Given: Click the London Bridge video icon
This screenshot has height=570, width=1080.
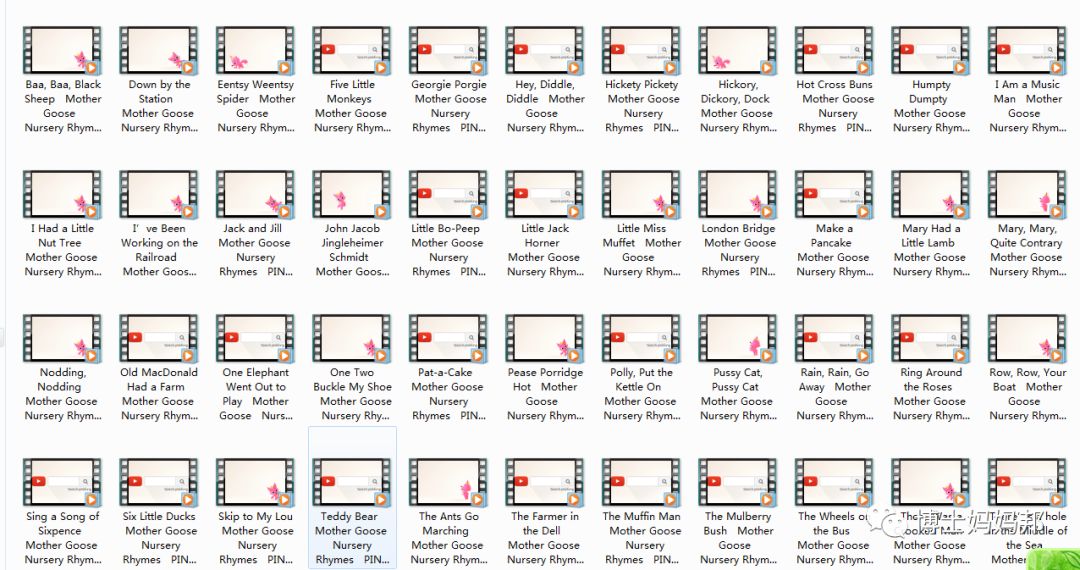Looking at the screenshot, I should pyautogui.click(x=737, y=194).
